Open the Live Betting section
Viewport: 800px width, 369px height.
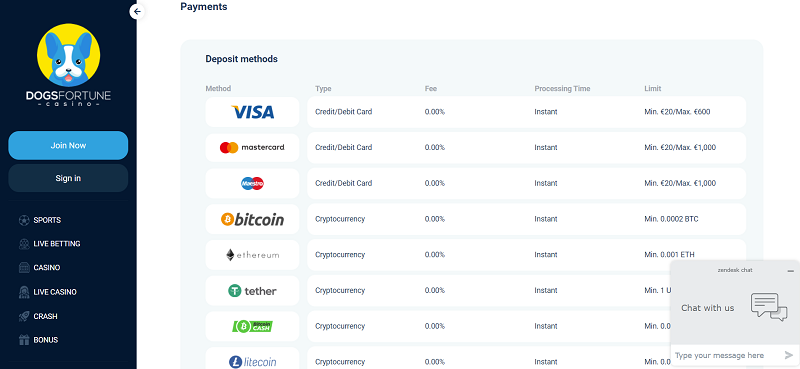[x=57, y=244]
